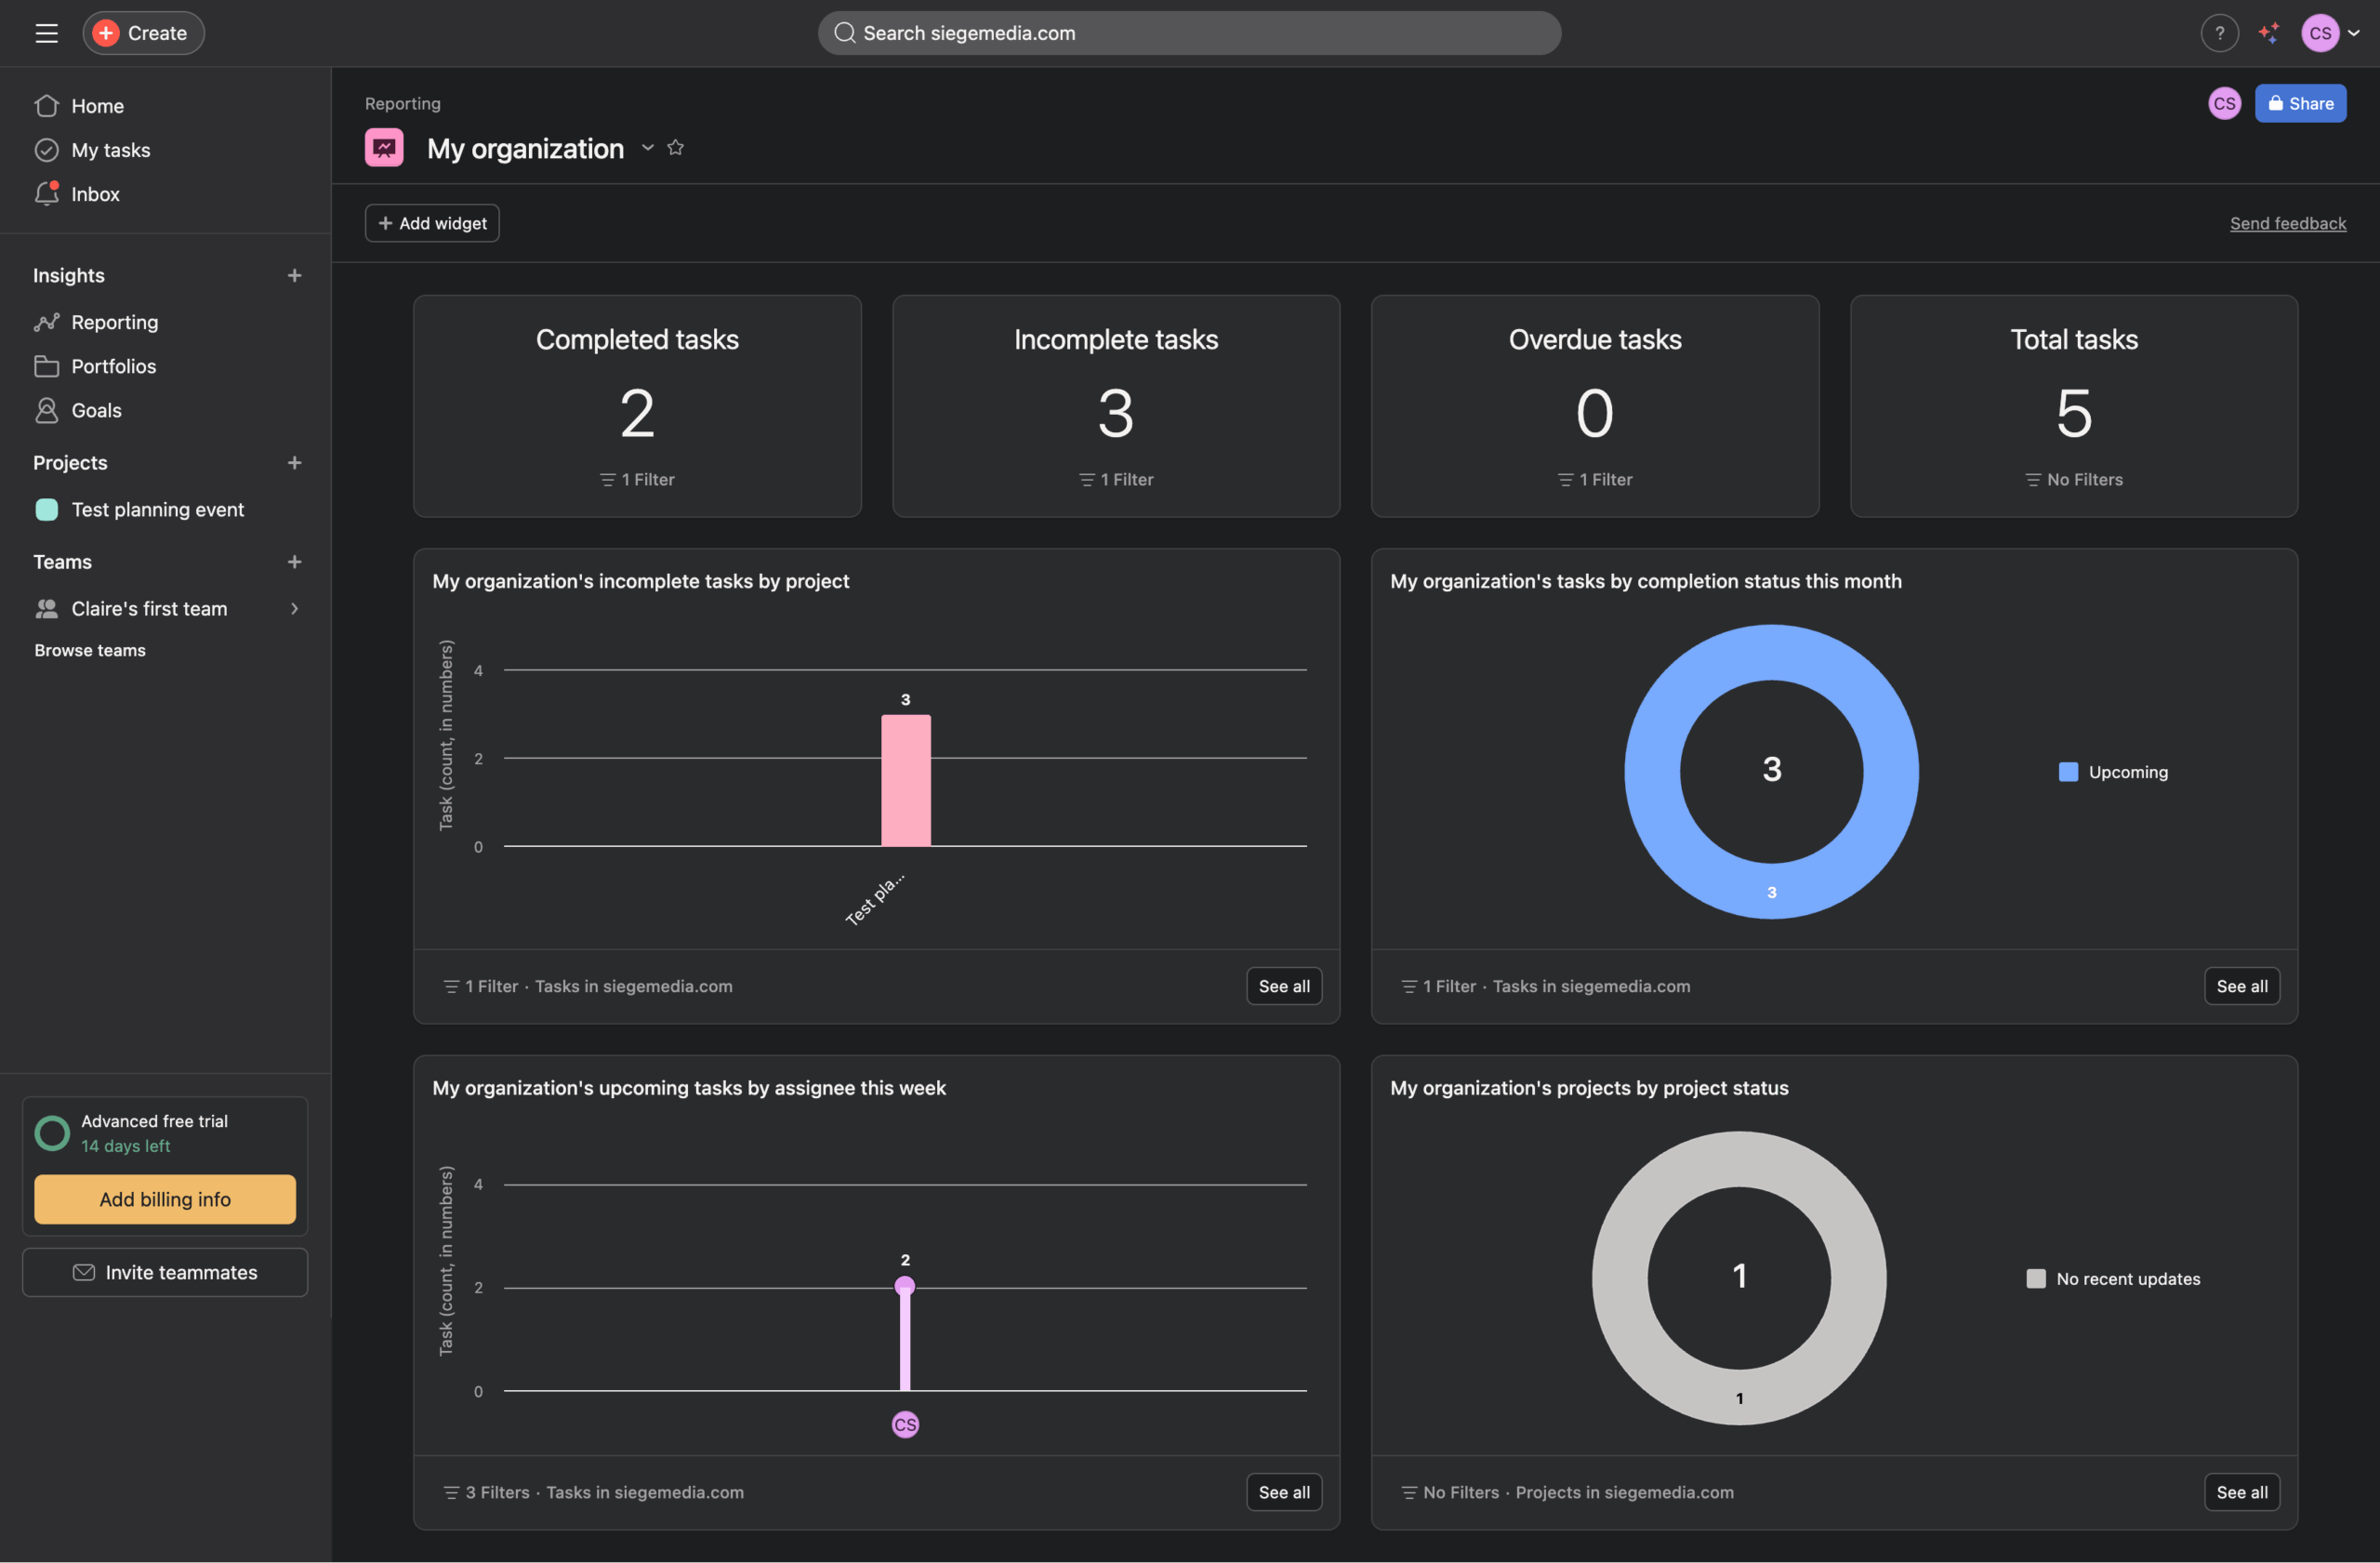This screenshot has height=1563, width=2380.
Task: Open the hamburger sidebar menu
Action: (x=46, y=32)
